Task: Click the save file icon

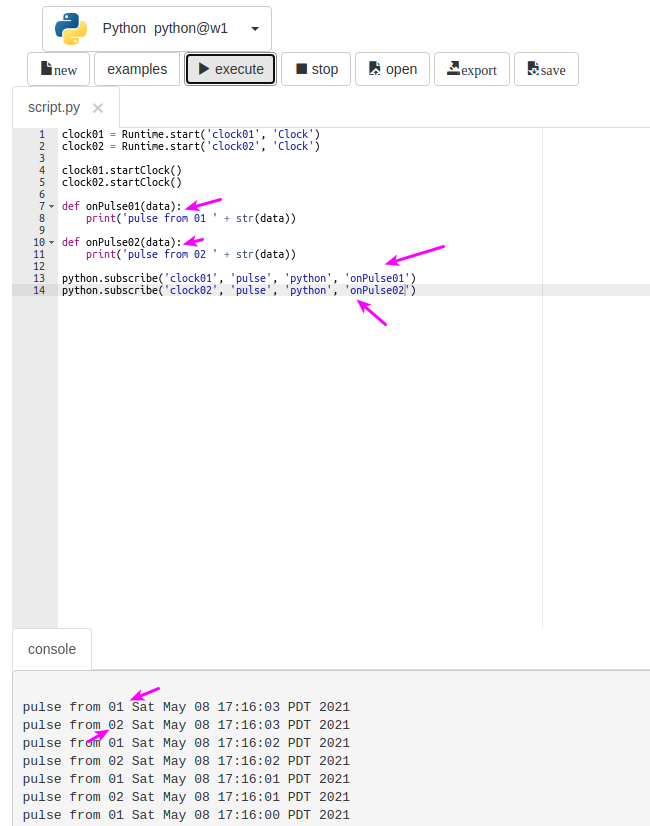Action: click(533, 68)
